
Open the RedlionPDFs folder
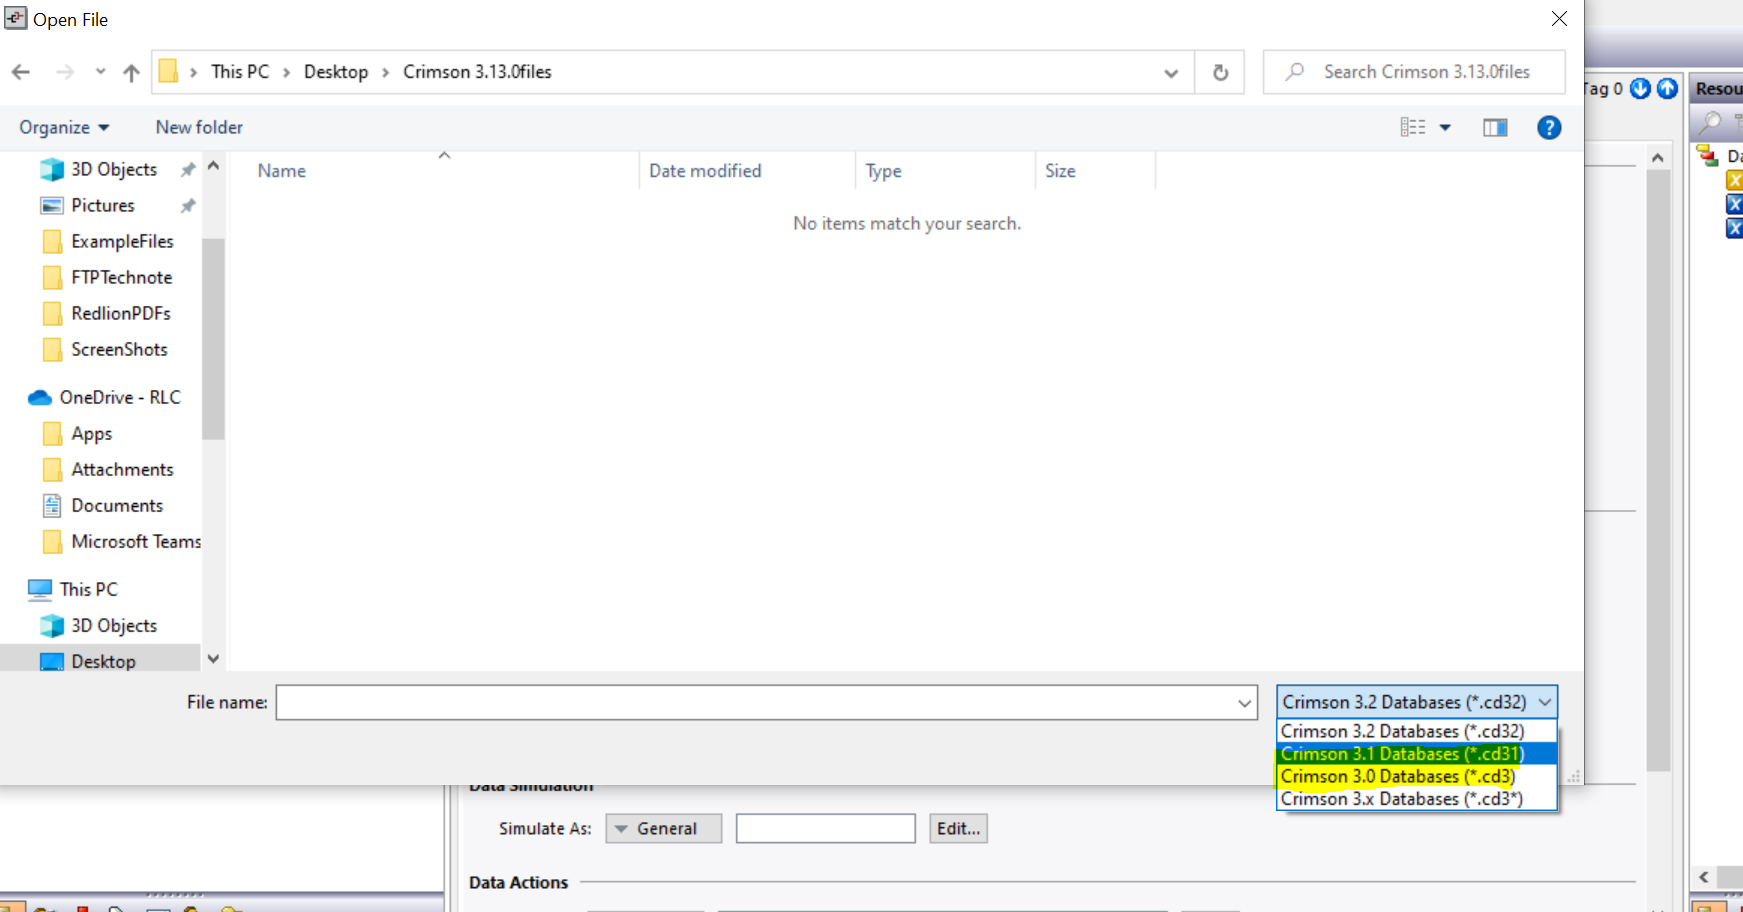[x=121, y=313]
